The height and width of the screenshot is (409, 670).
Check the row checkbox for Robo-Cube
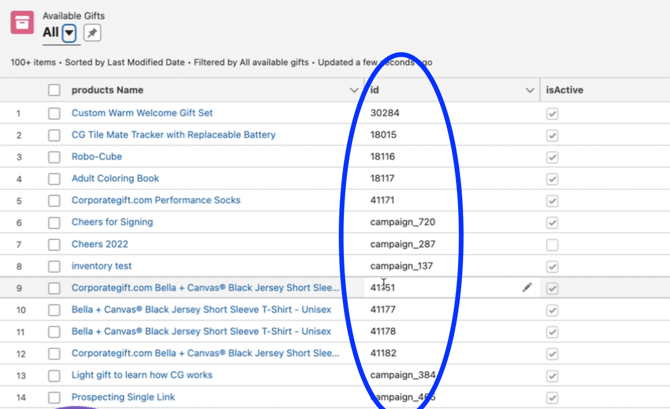click(x=54, y=157)
